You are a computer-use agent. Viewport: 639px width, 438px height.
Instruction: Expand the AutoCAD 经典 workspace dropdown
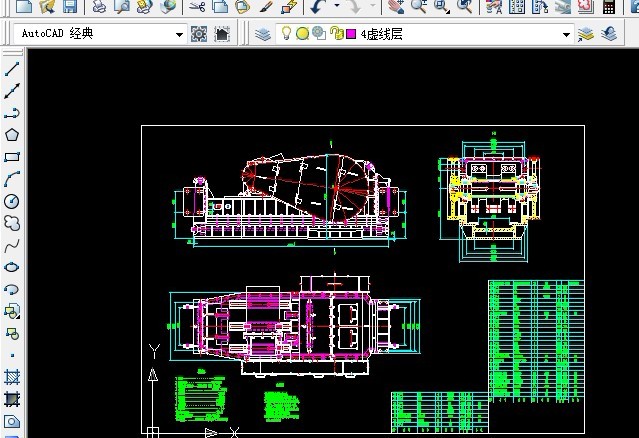point(180,34)
